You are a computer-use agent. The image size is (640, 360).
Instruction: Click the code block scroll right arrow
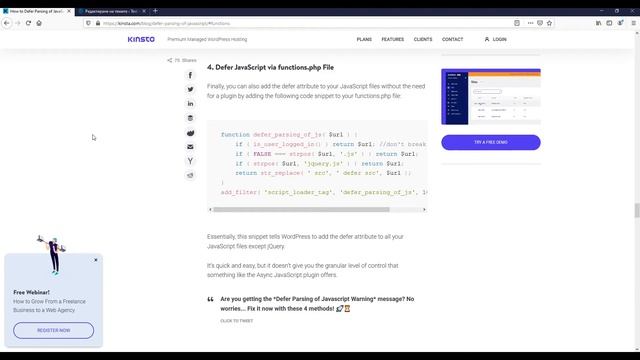coord(424,209)
